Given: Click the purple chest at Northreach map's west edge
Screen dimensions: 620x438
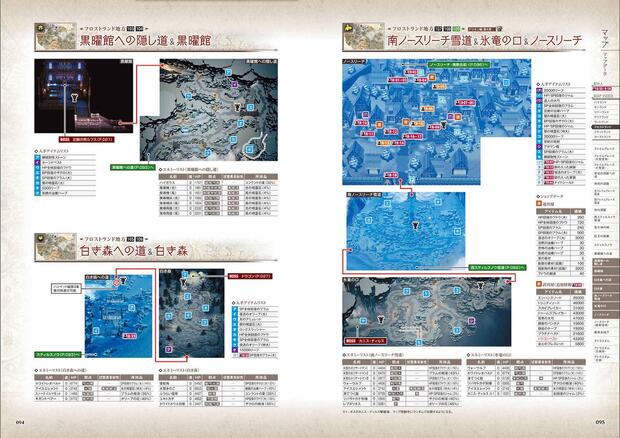Looking at the screenshot, I should [x=365, y=115].
